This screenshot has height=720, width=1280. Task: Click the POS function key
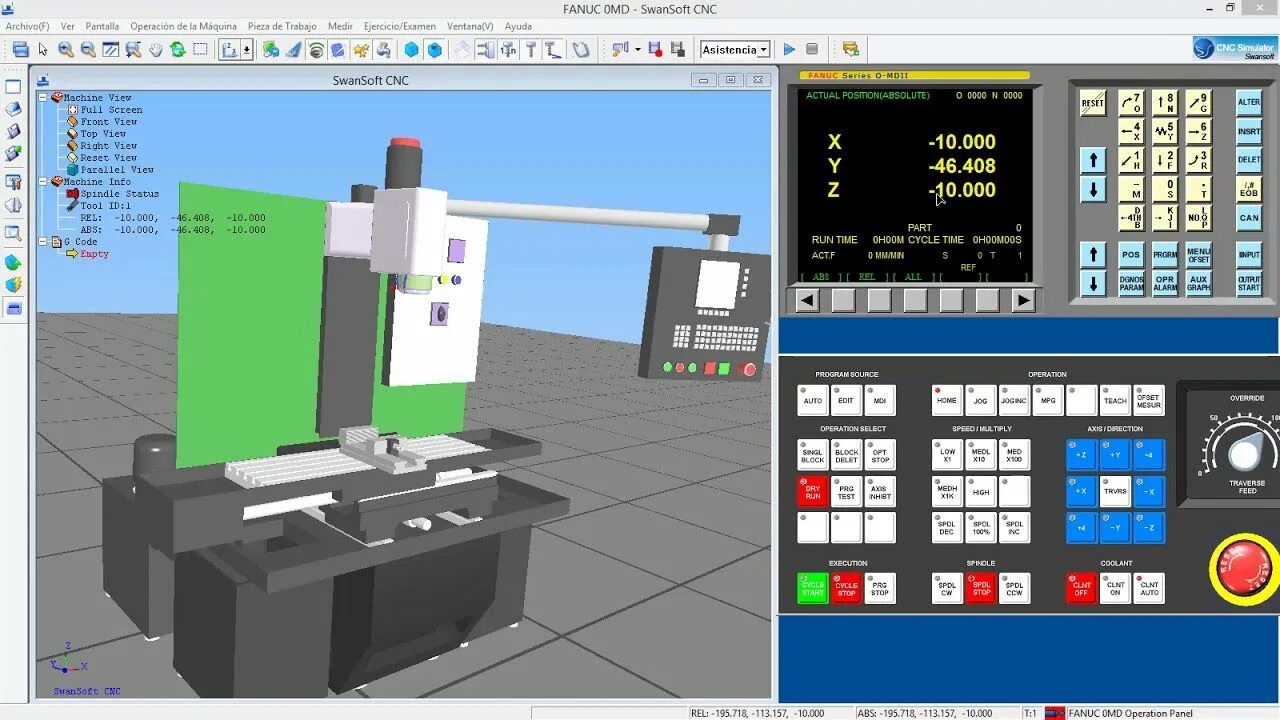tap(1131, 255)
